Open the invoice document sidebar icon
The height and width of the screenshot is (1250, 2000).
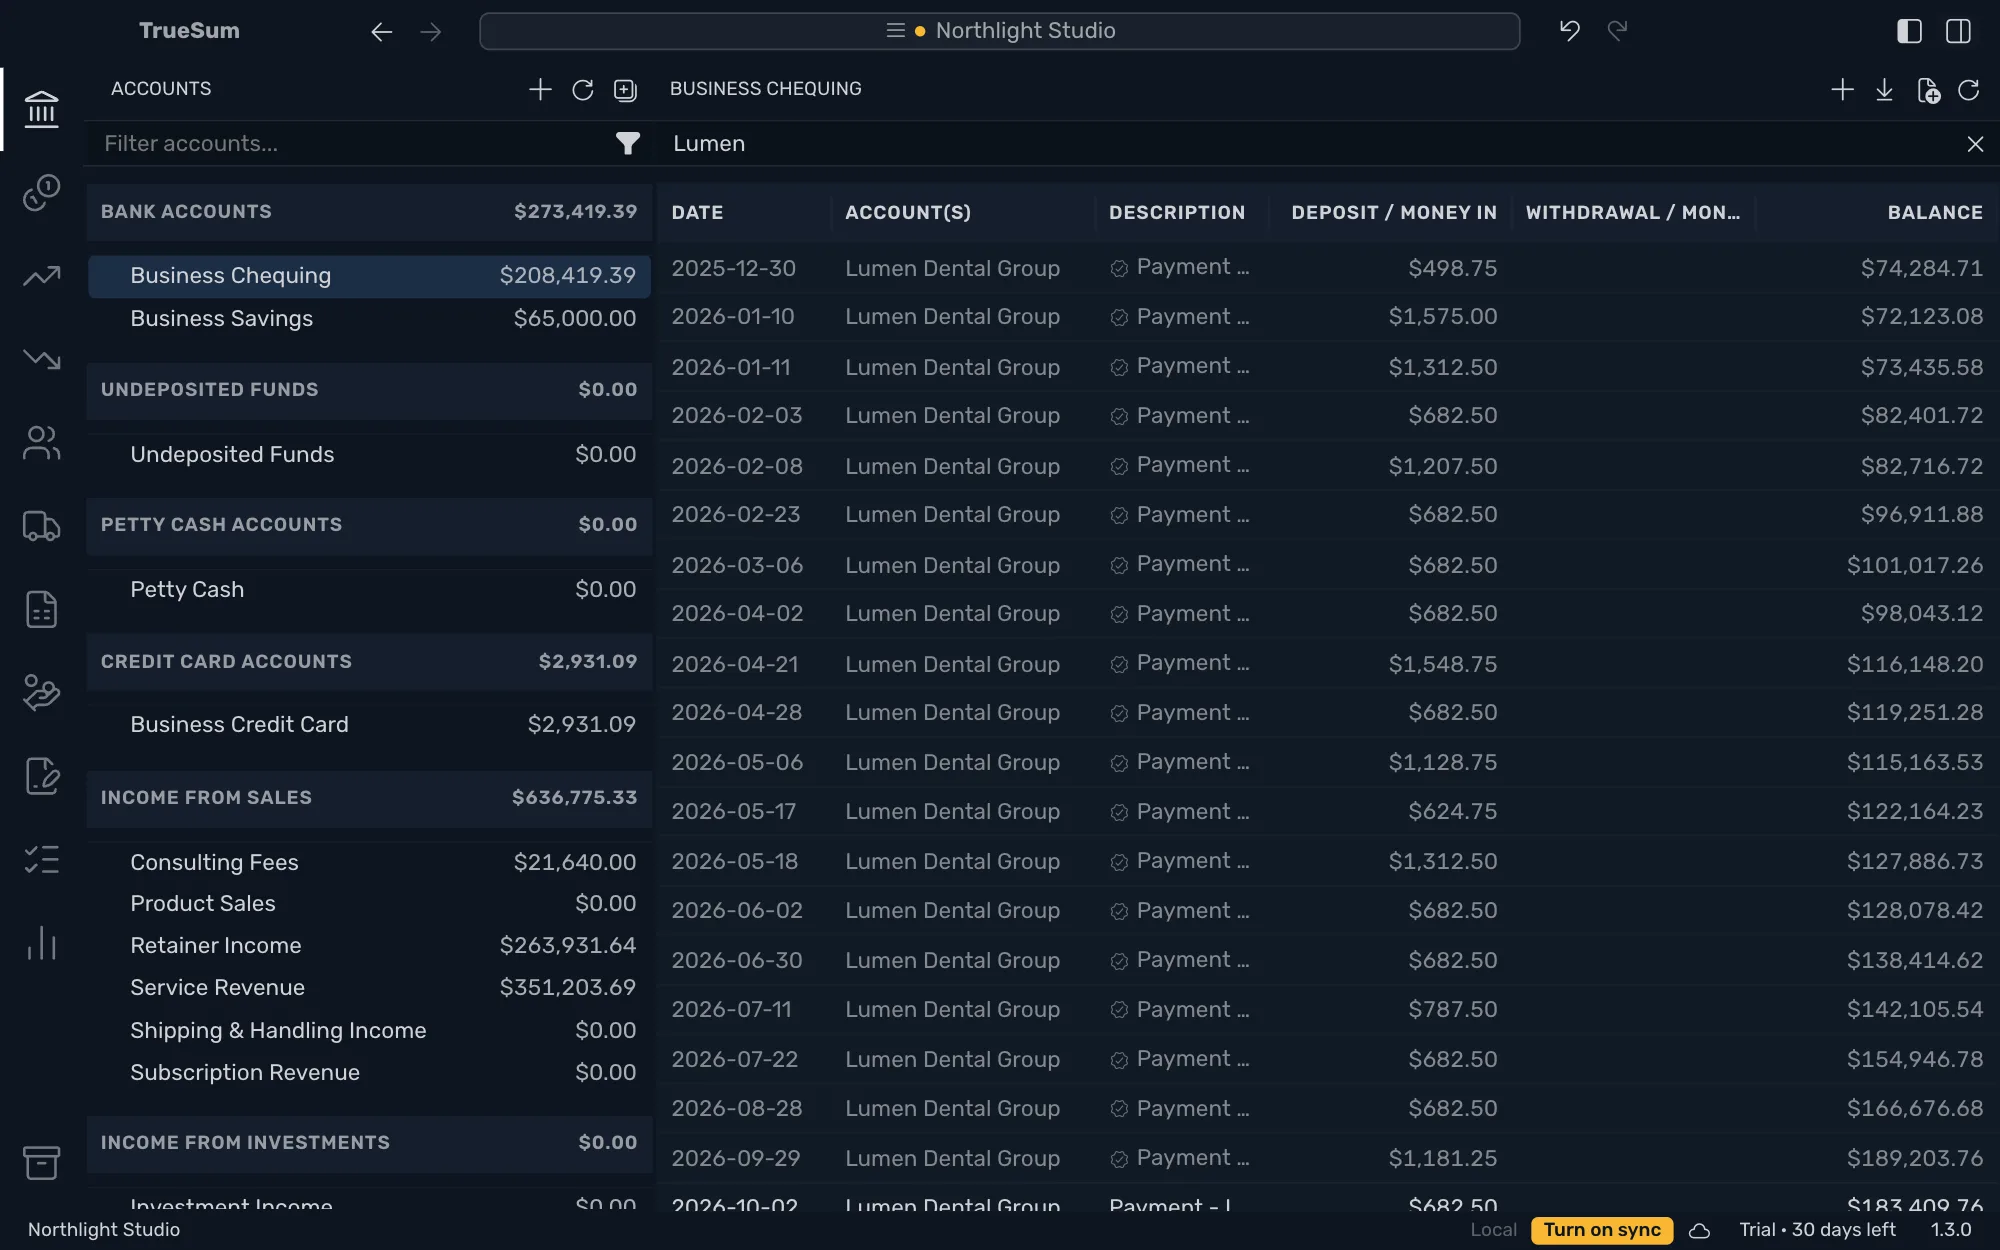point(41,609)
